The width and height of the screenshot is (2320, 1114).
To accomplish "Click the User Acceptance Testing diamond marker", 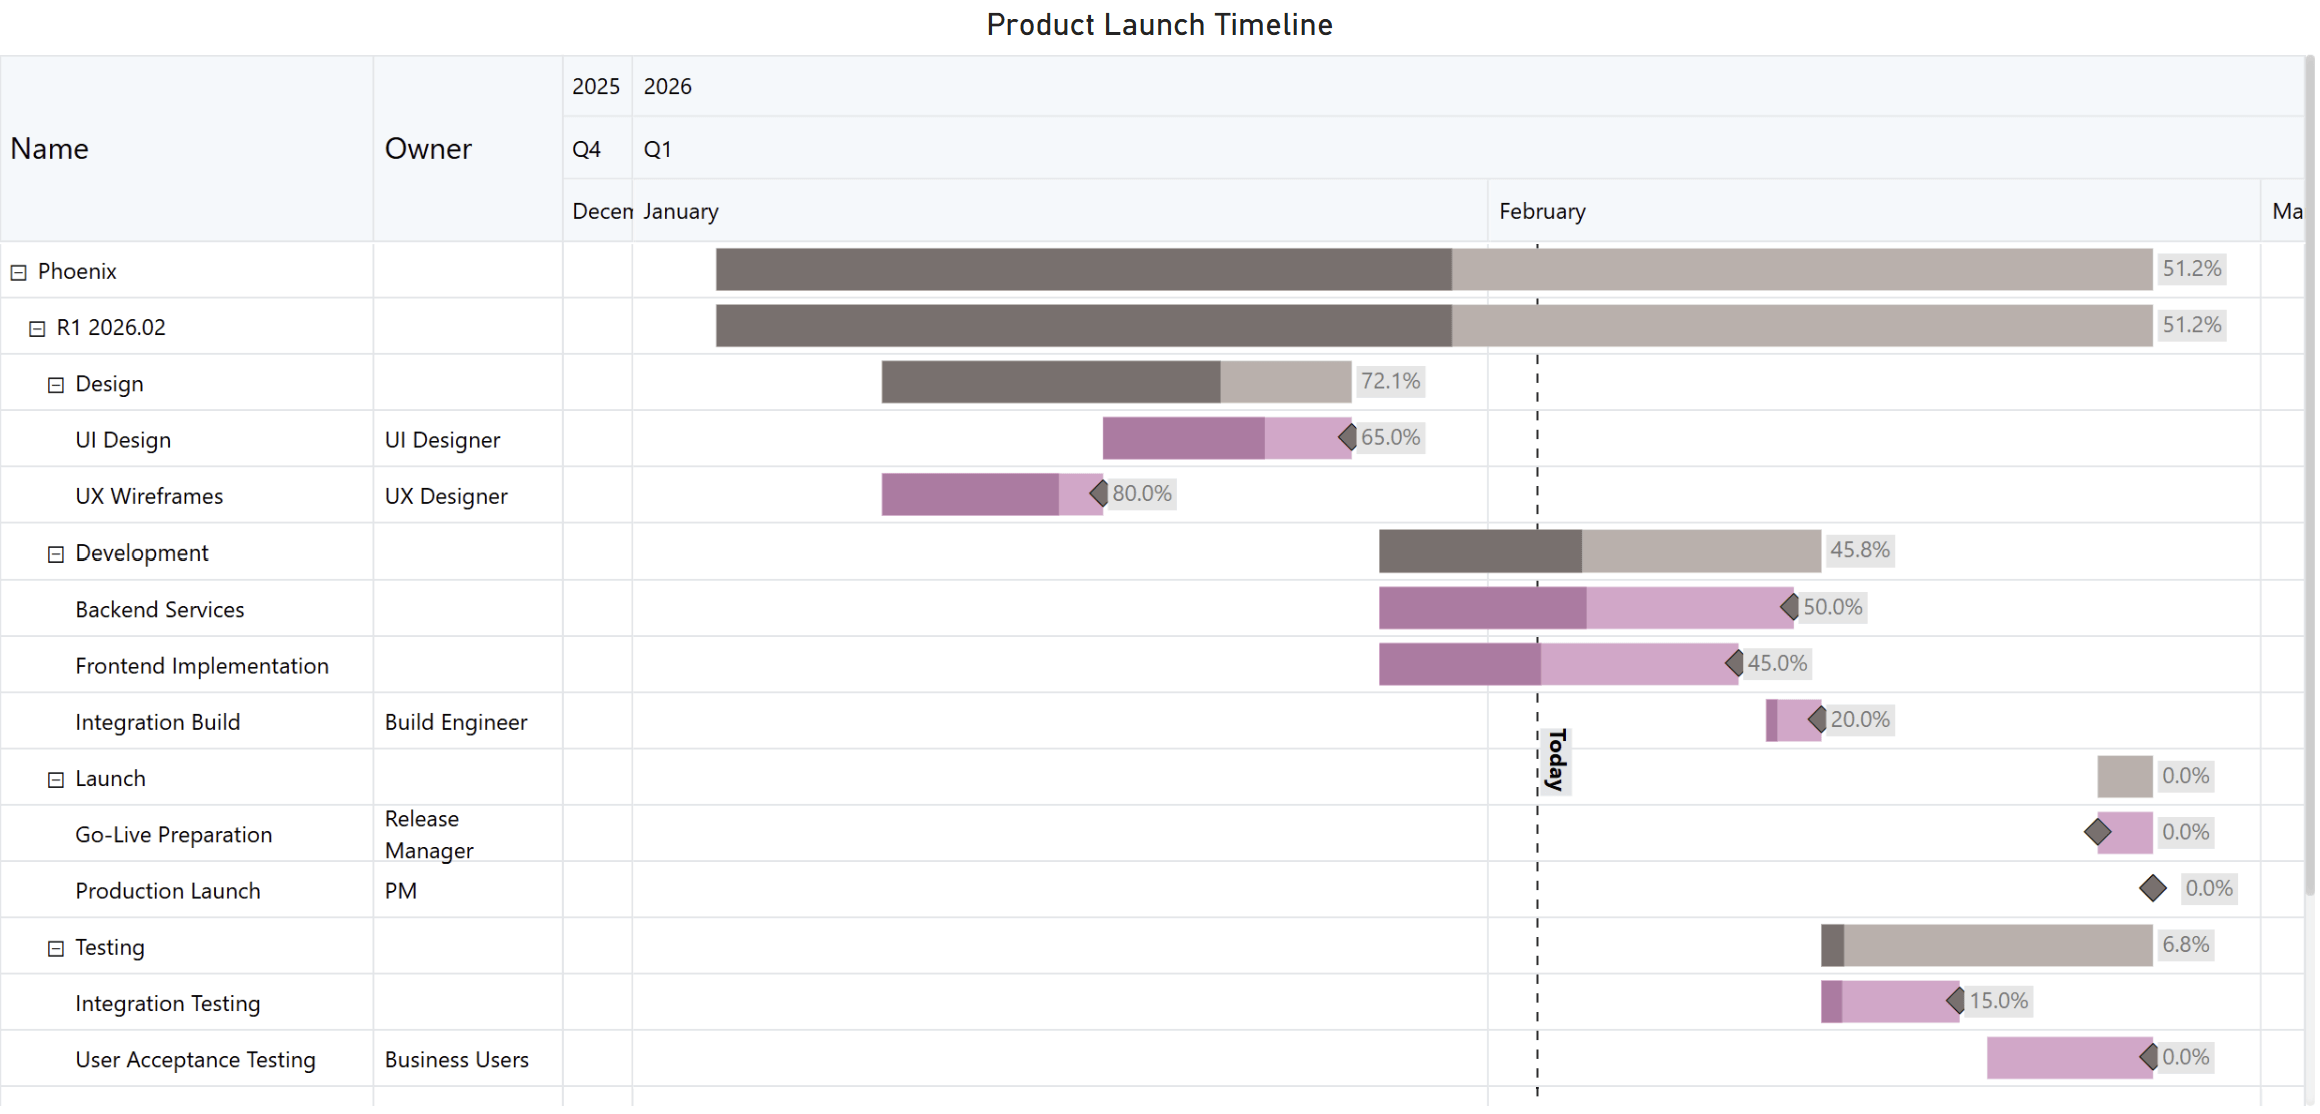I will click(2148, 1057).
